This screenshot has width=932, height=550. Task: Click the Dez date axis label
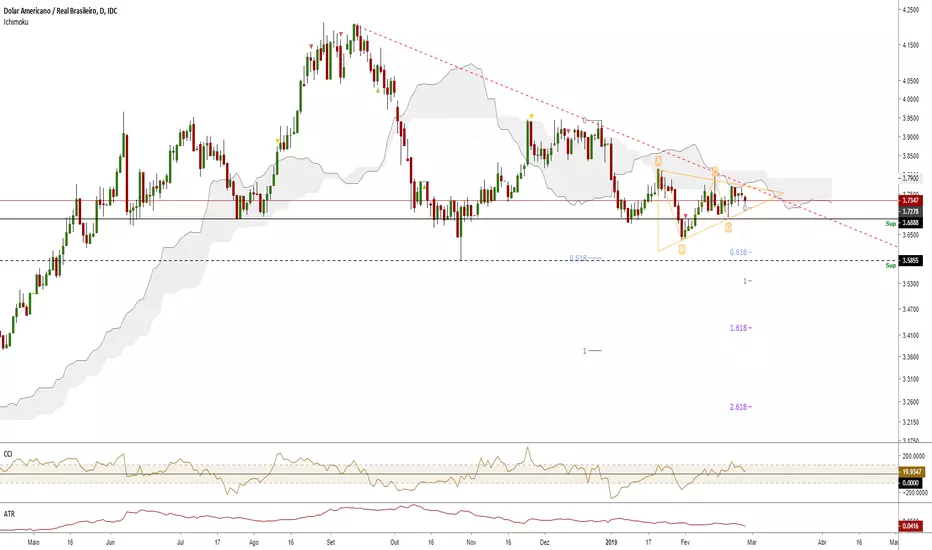544,543
